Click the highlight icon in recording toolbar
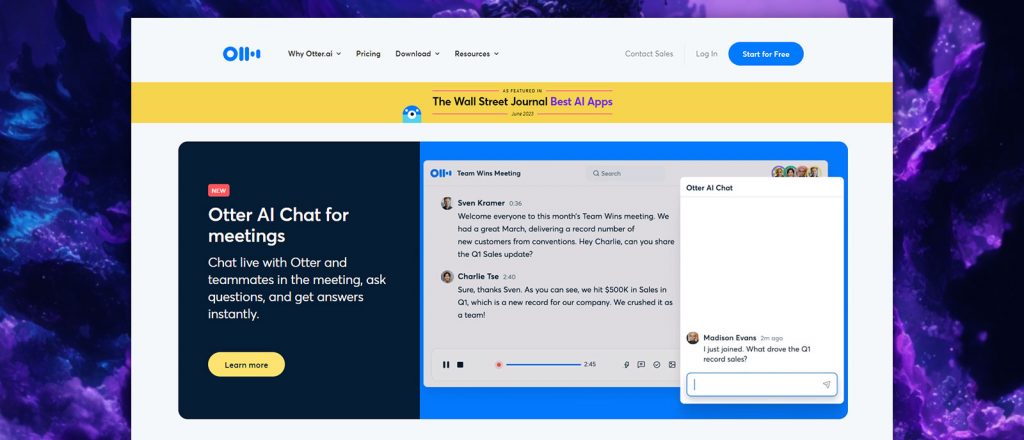 pos(626,365)
